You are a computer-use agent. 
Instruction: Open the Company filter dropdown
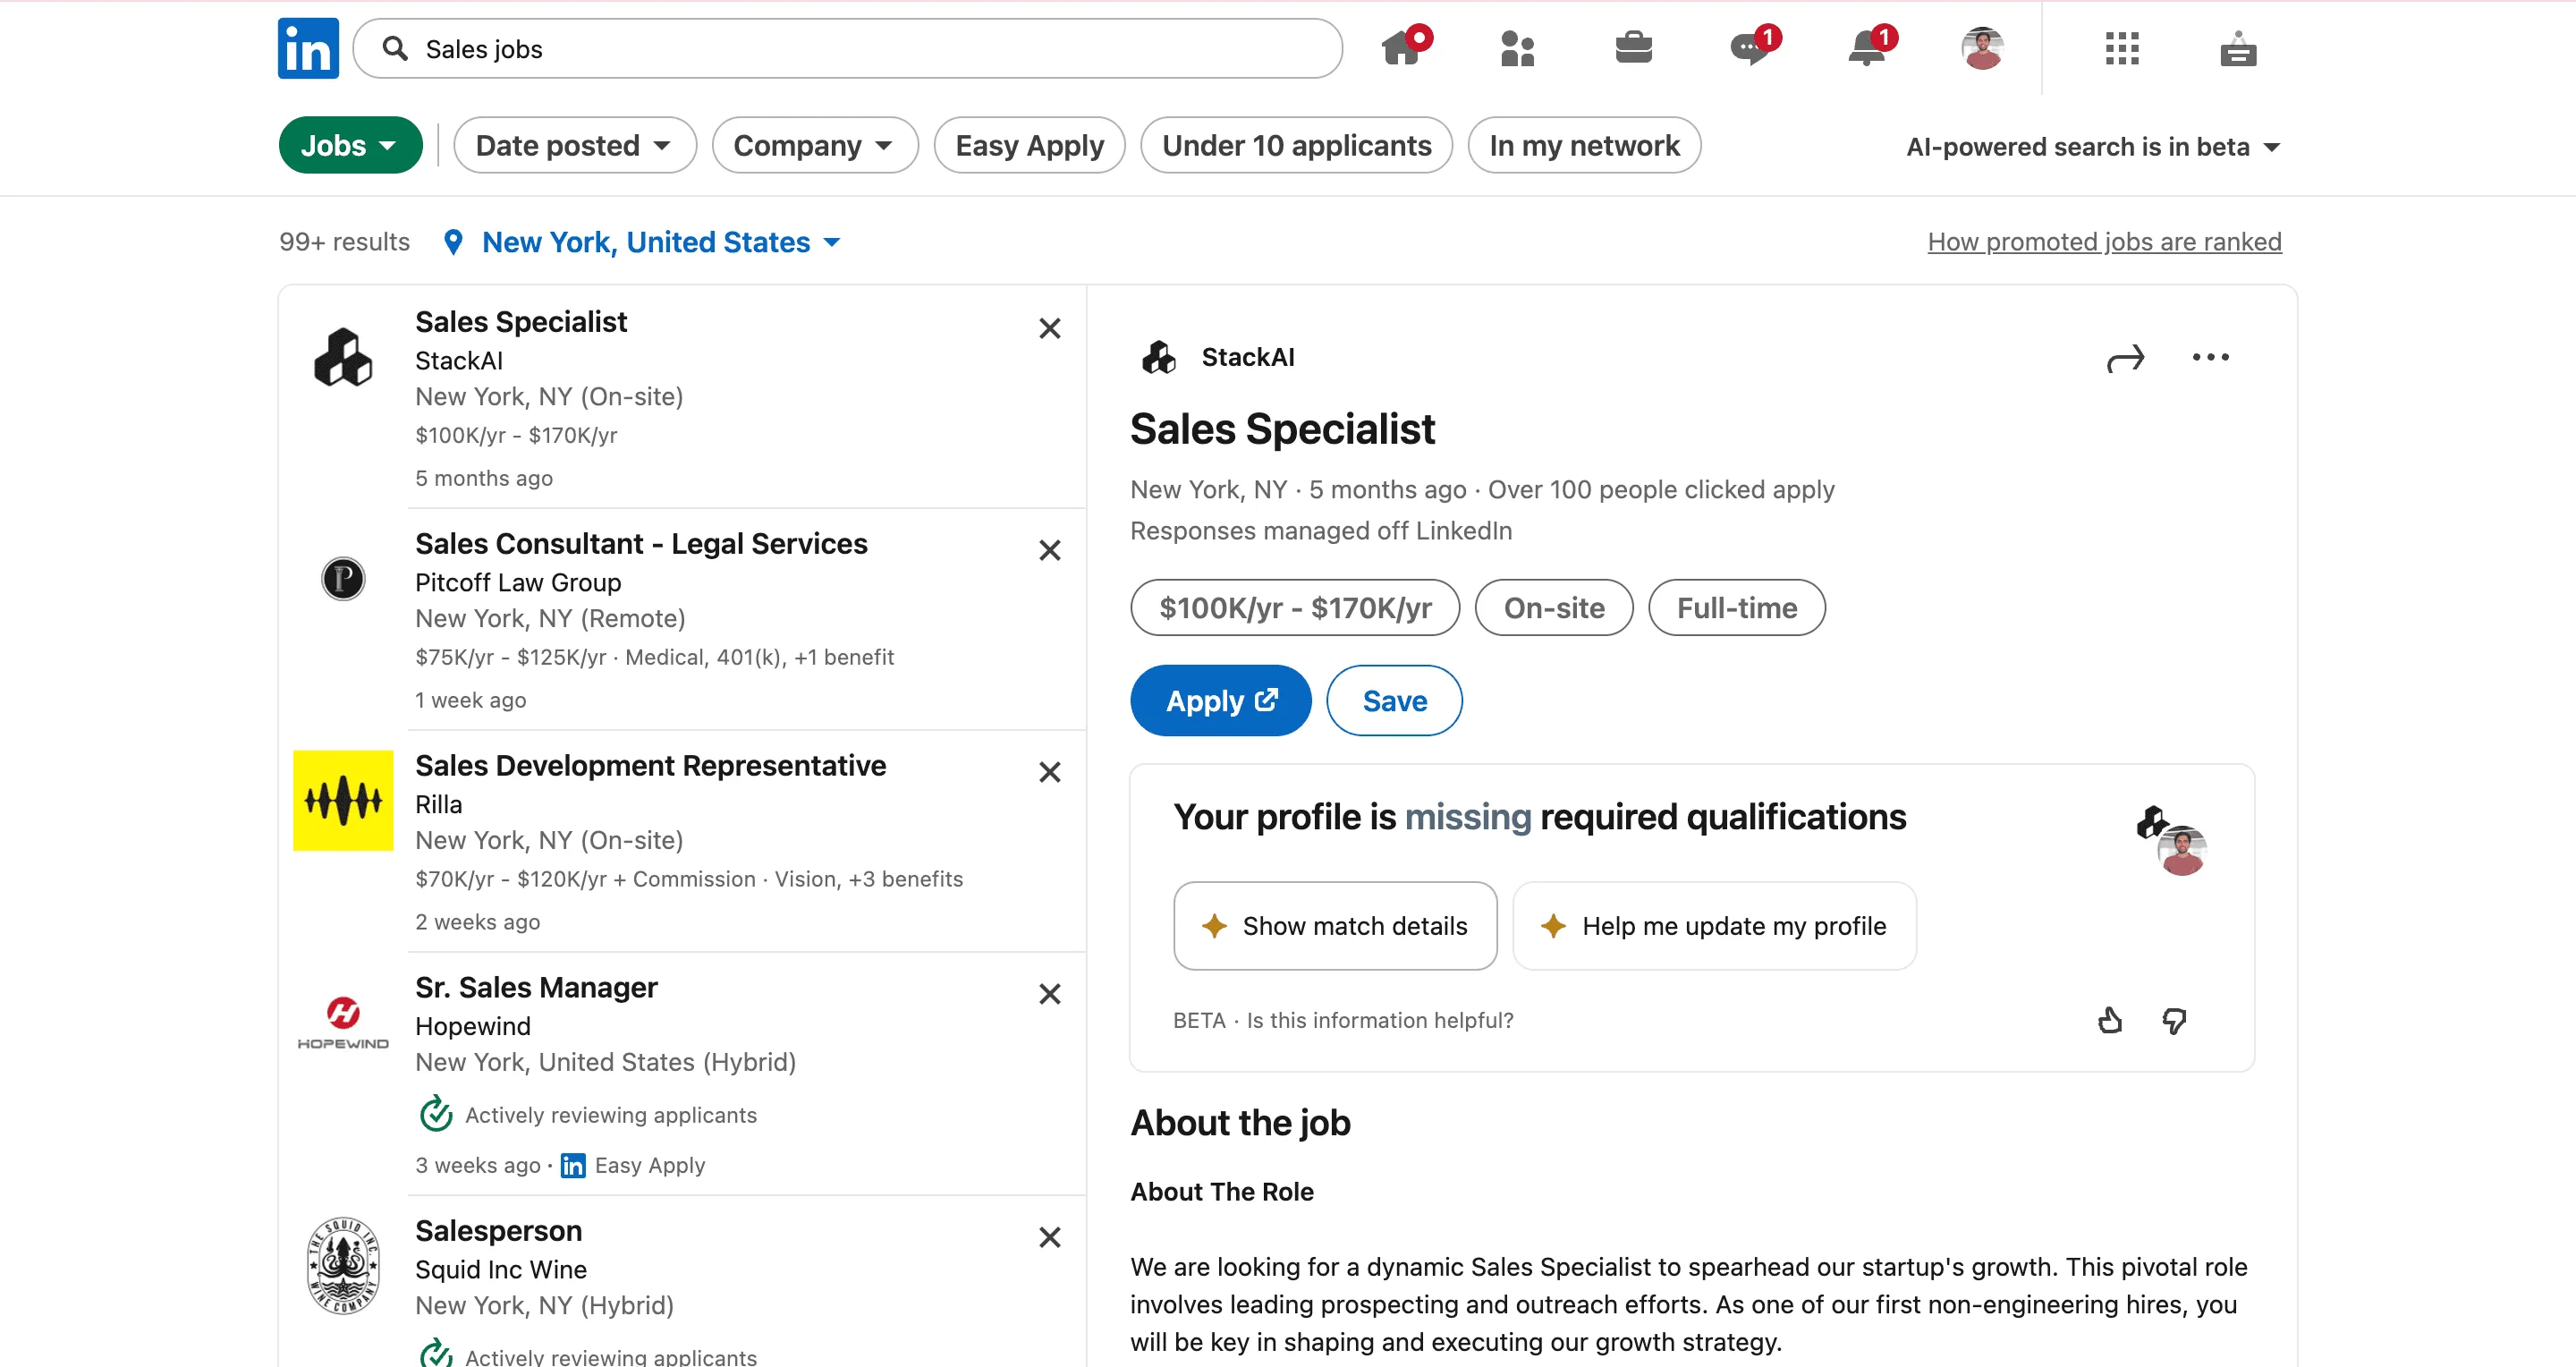814,145
